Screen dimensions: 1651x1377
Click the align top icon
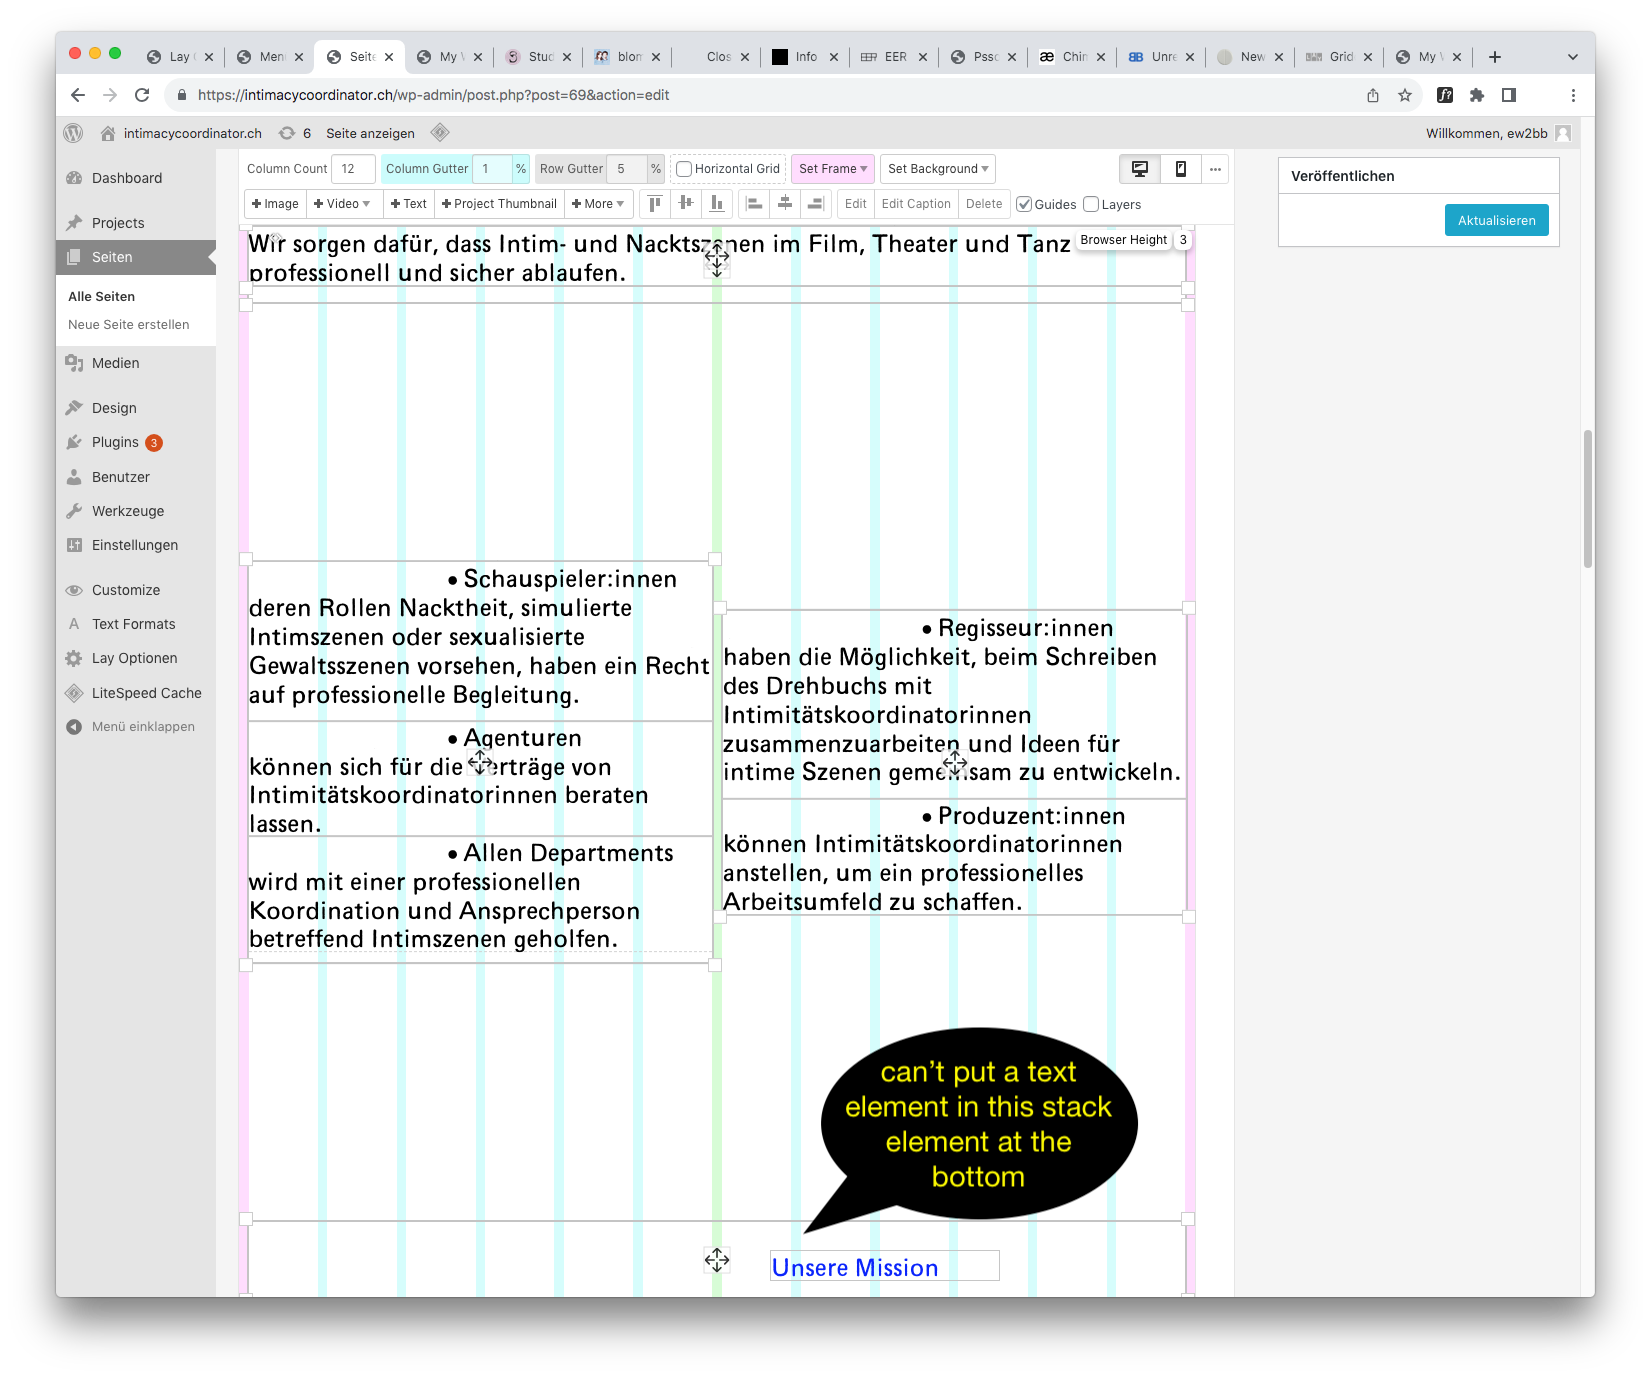655,204
